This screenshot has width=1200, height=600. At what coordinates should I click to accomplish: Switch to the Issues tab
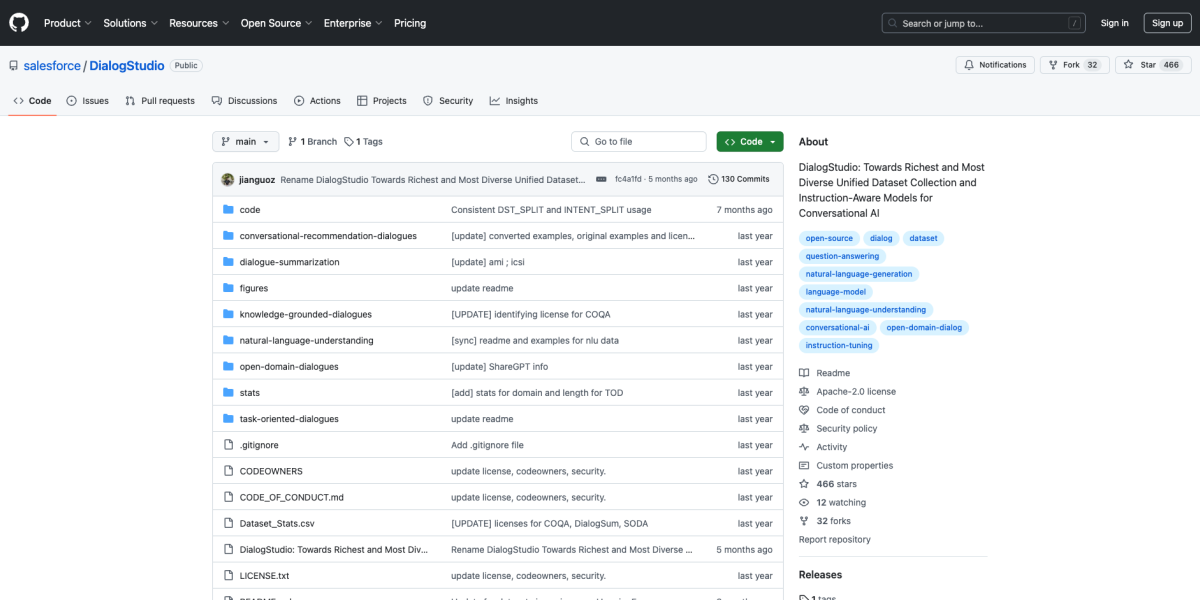[88, 101]
